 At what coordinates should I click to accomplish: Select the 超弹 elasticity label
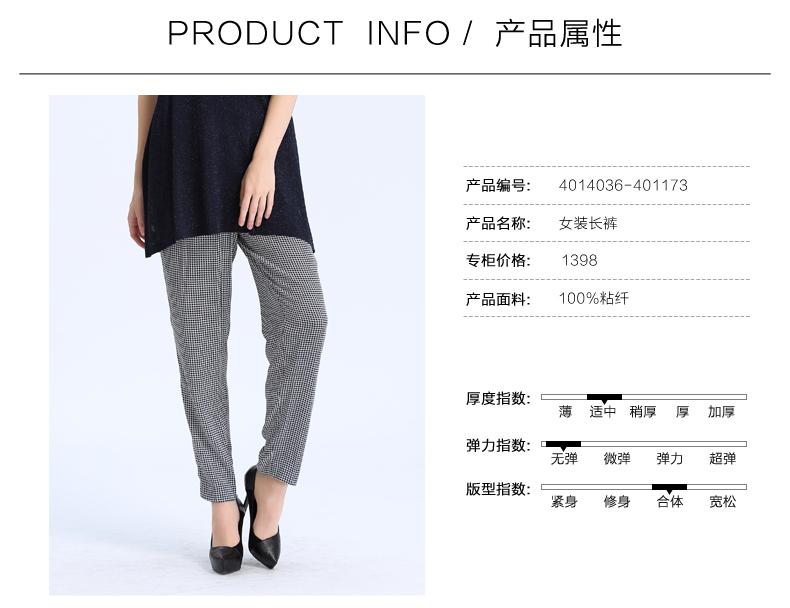point(722,459)
